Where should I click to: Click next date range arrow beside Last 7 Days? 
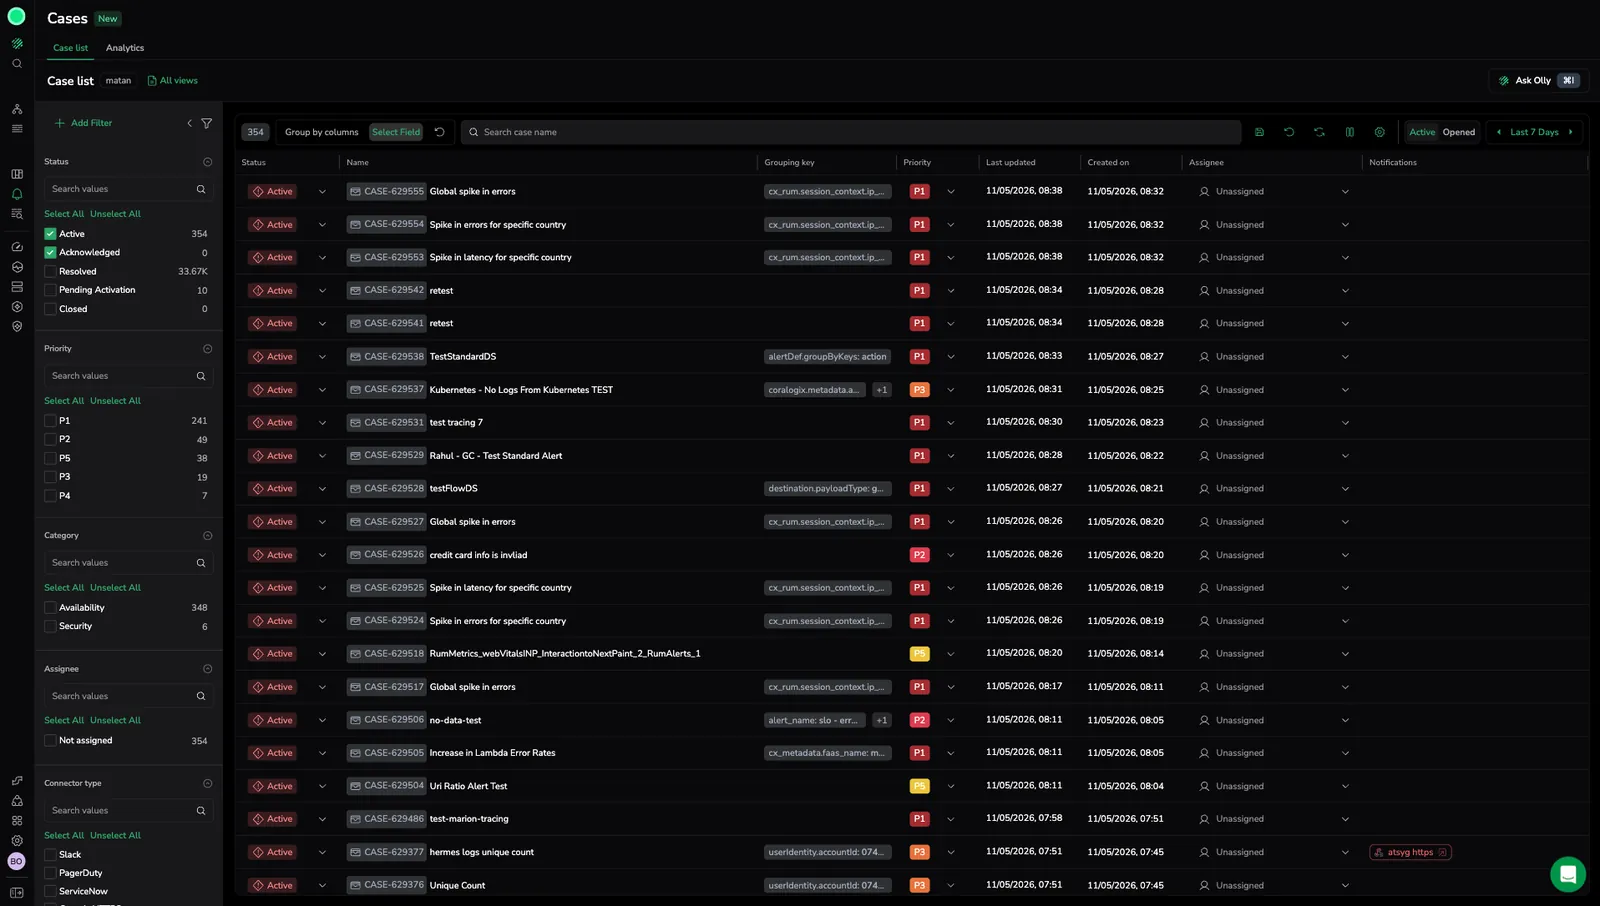click(x=1570, y=132)
